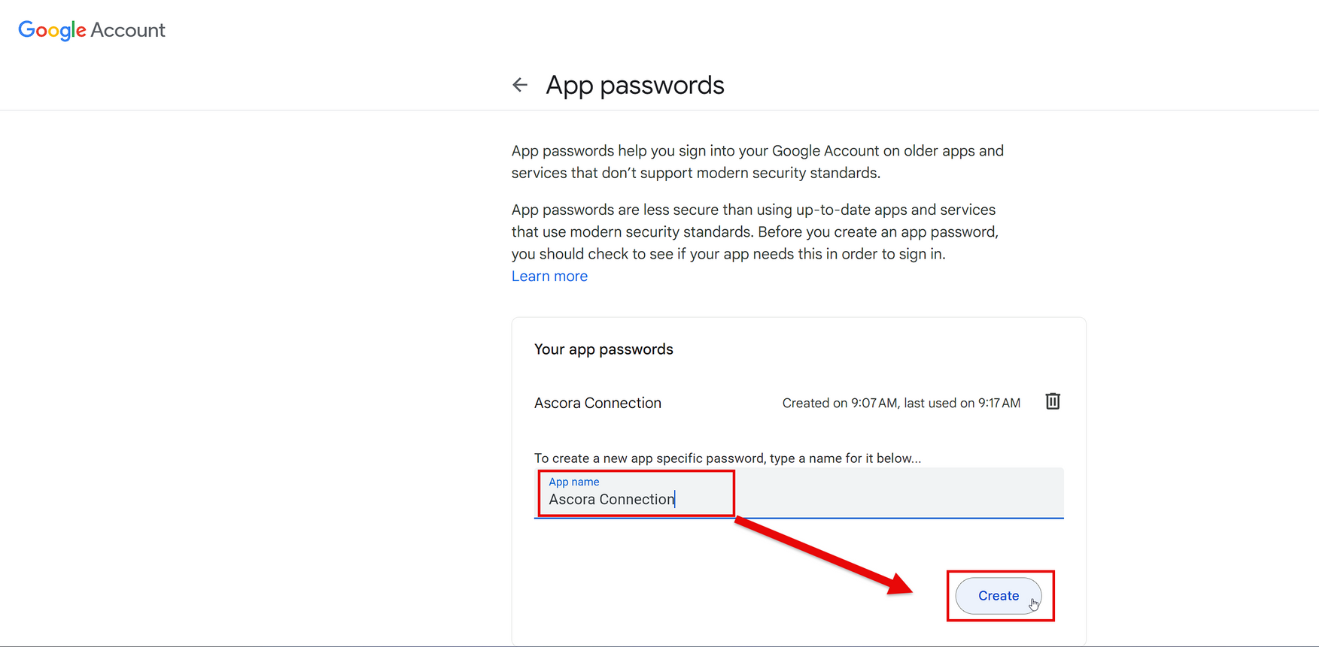This screenshot has width=1319, height=647.
Task: Delete the Ascora Connection app password
Action: (1052, 401)
